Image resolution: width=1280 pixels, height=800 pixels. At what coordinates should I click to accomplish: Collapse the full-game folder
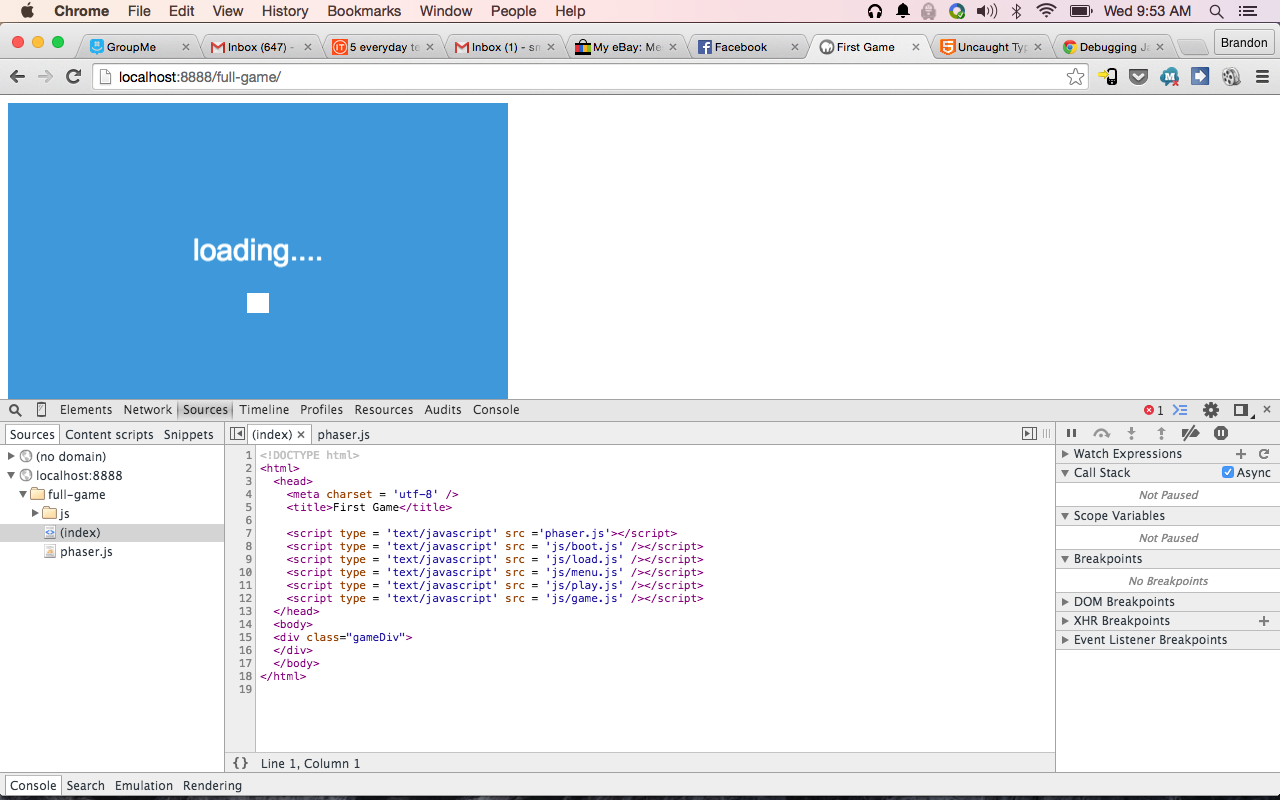click(23, 495)
